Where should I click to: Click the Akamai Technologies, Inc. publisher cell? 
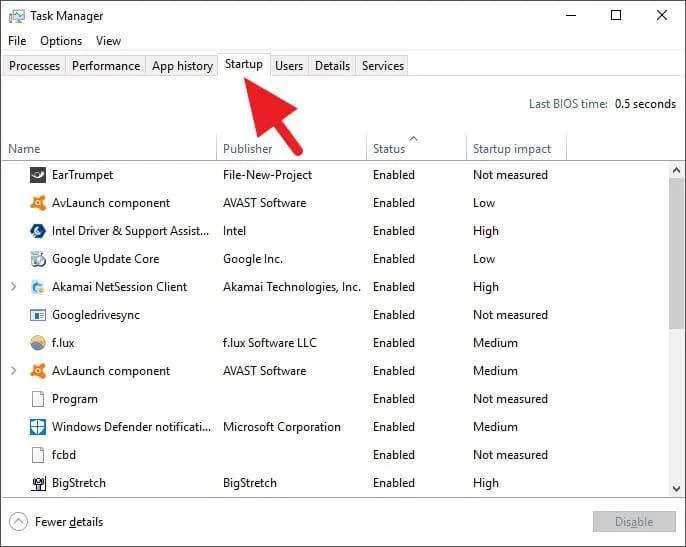point(292,287)
